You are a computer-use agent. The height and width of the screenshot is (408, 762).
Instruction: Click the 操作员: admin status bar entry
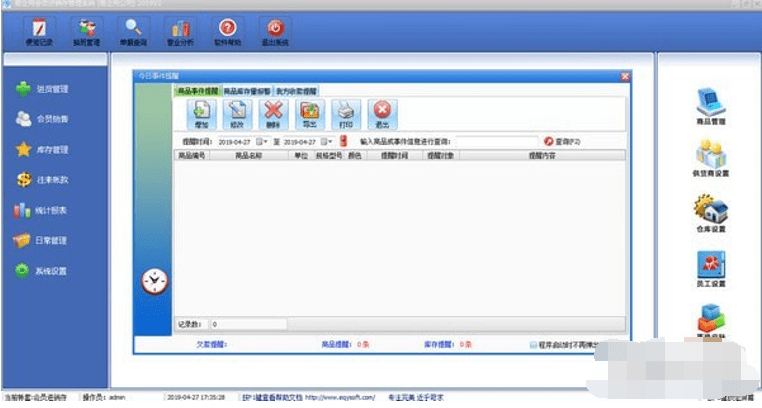tap(104, 397)
